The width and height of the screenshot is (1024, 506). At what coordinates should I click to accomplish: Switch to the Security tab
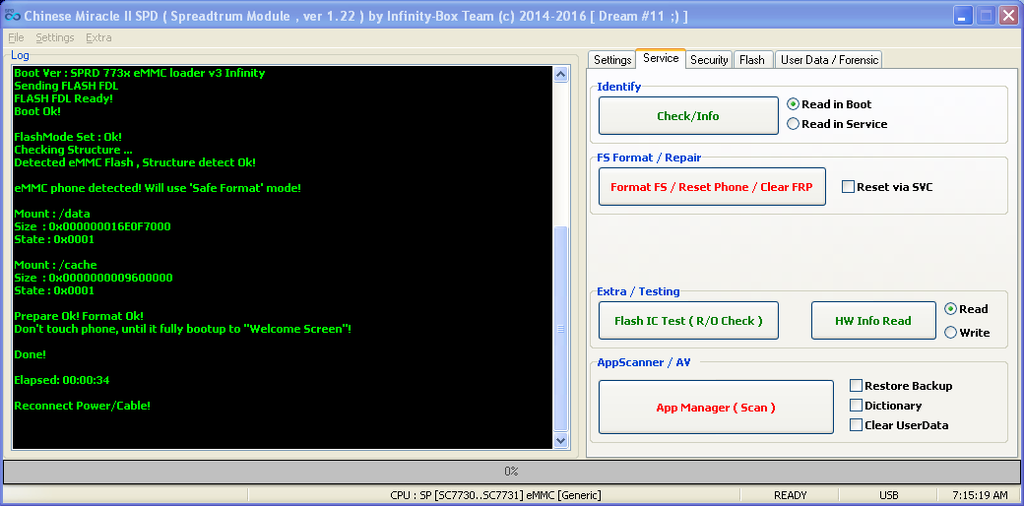(709, 60)
